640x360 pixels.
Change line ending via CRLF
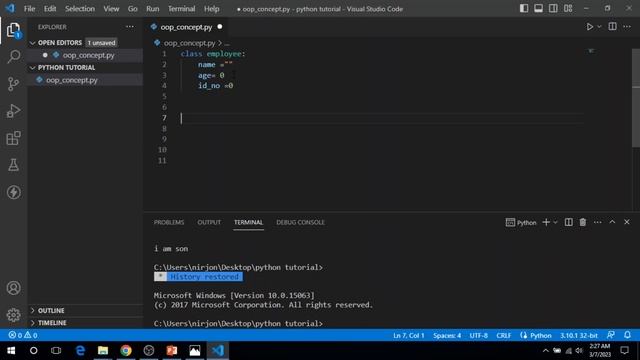(x=504, y=335)
